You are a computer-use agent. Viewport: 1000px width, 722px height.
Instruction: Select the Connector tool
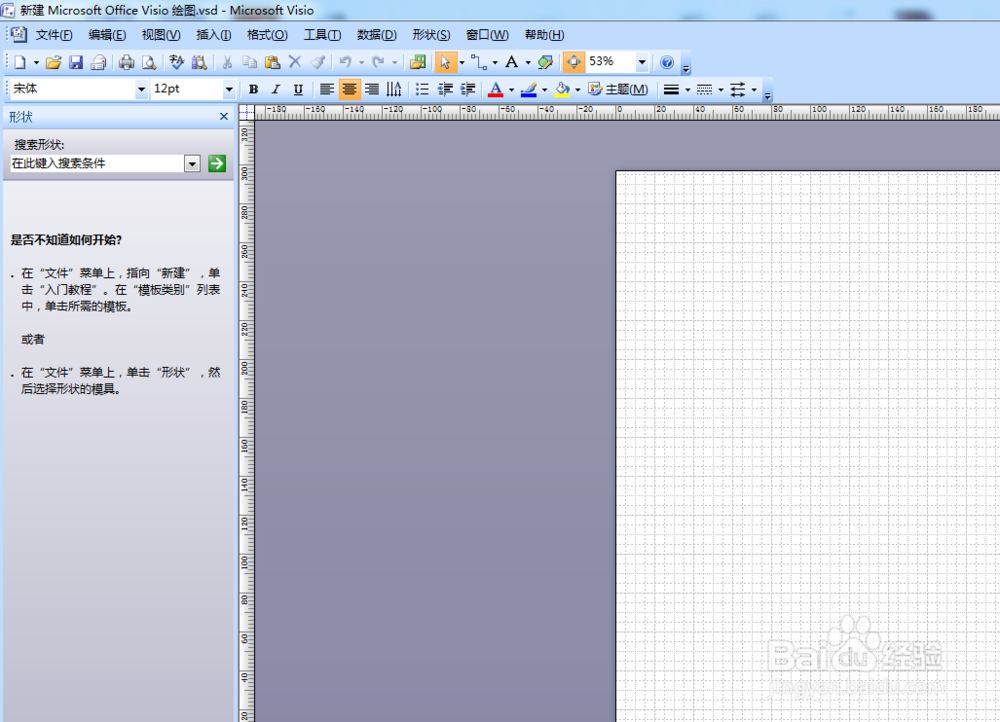pos(478,62)
